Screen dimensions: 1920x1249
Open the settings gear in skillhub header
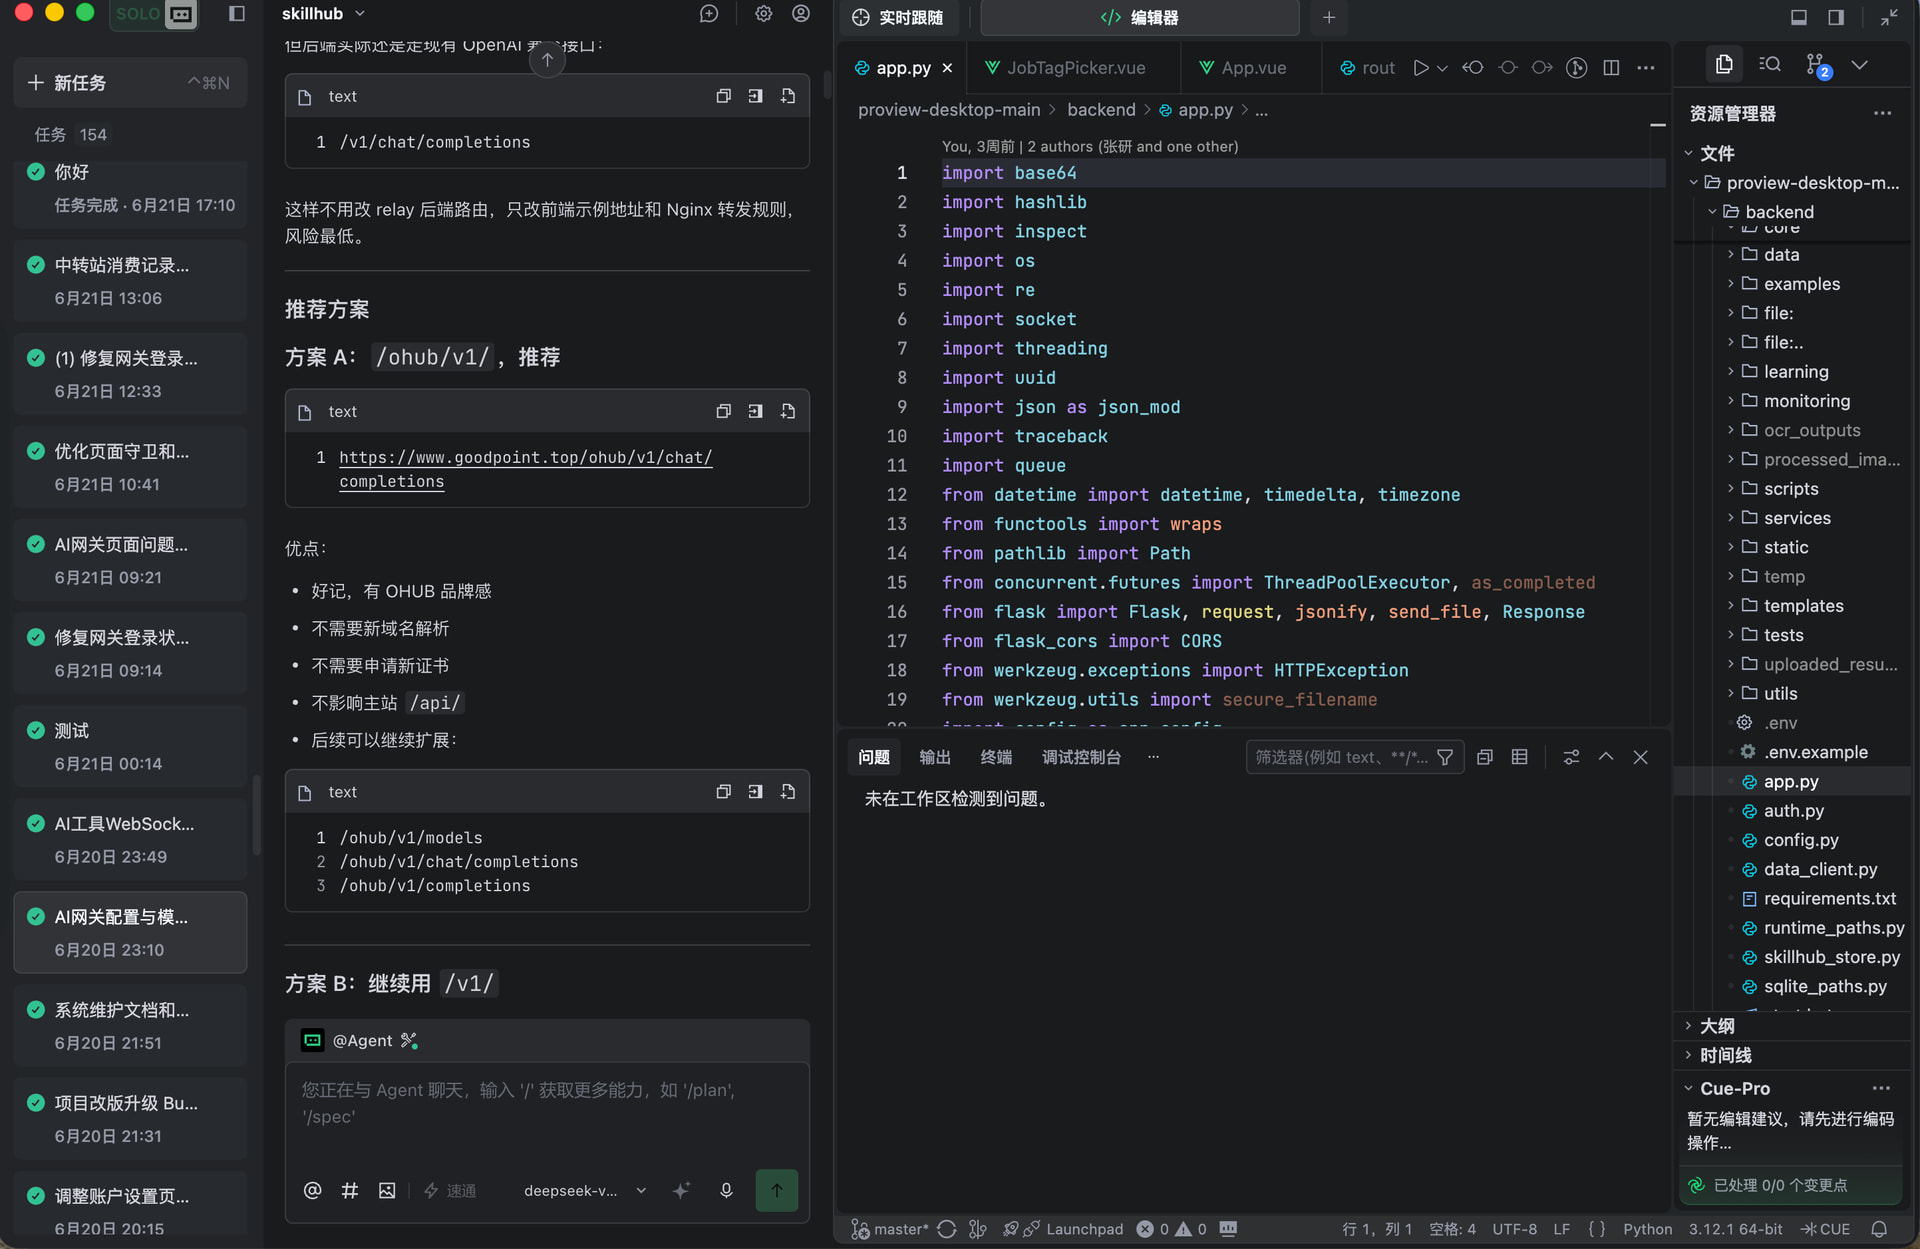pyautogui.click(x=763, y=14)
